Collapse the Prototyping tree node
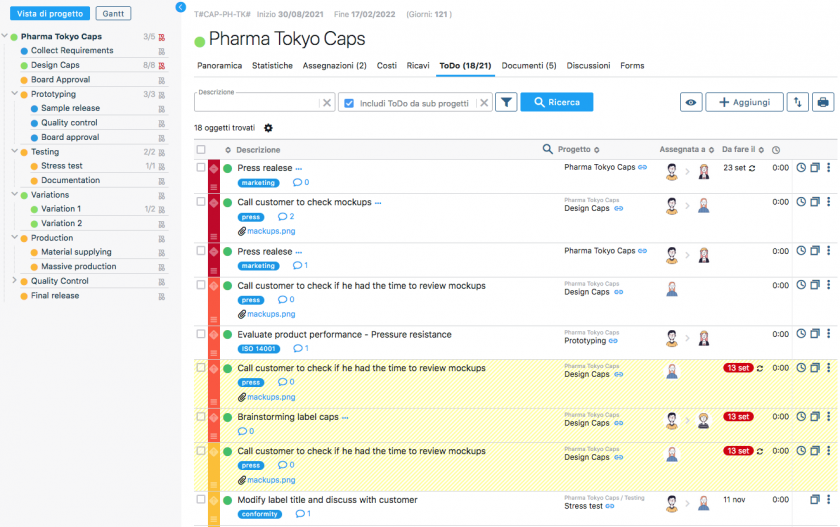 tap(14, 94)
